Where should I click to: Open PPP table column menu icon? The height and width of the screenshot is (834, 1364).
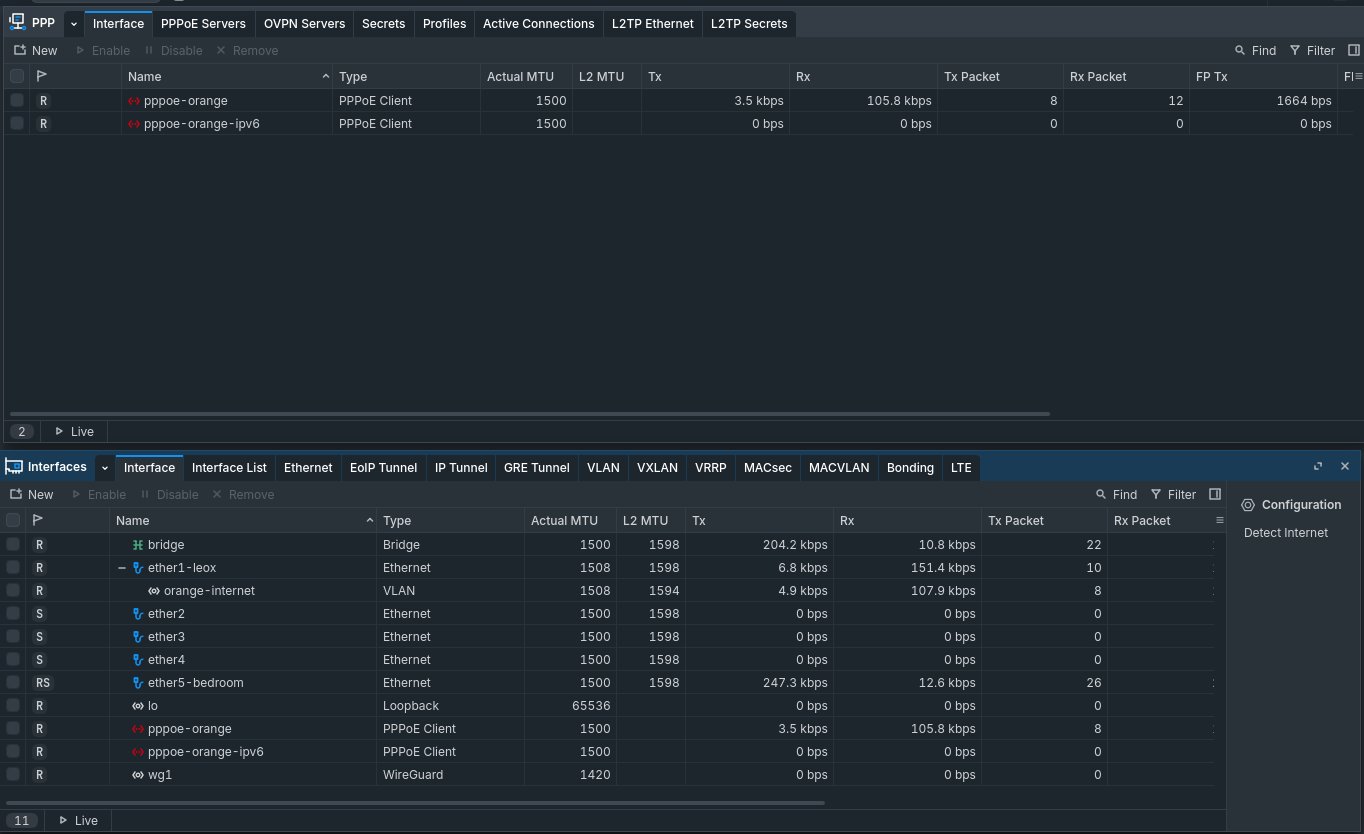coord(1358,76)
